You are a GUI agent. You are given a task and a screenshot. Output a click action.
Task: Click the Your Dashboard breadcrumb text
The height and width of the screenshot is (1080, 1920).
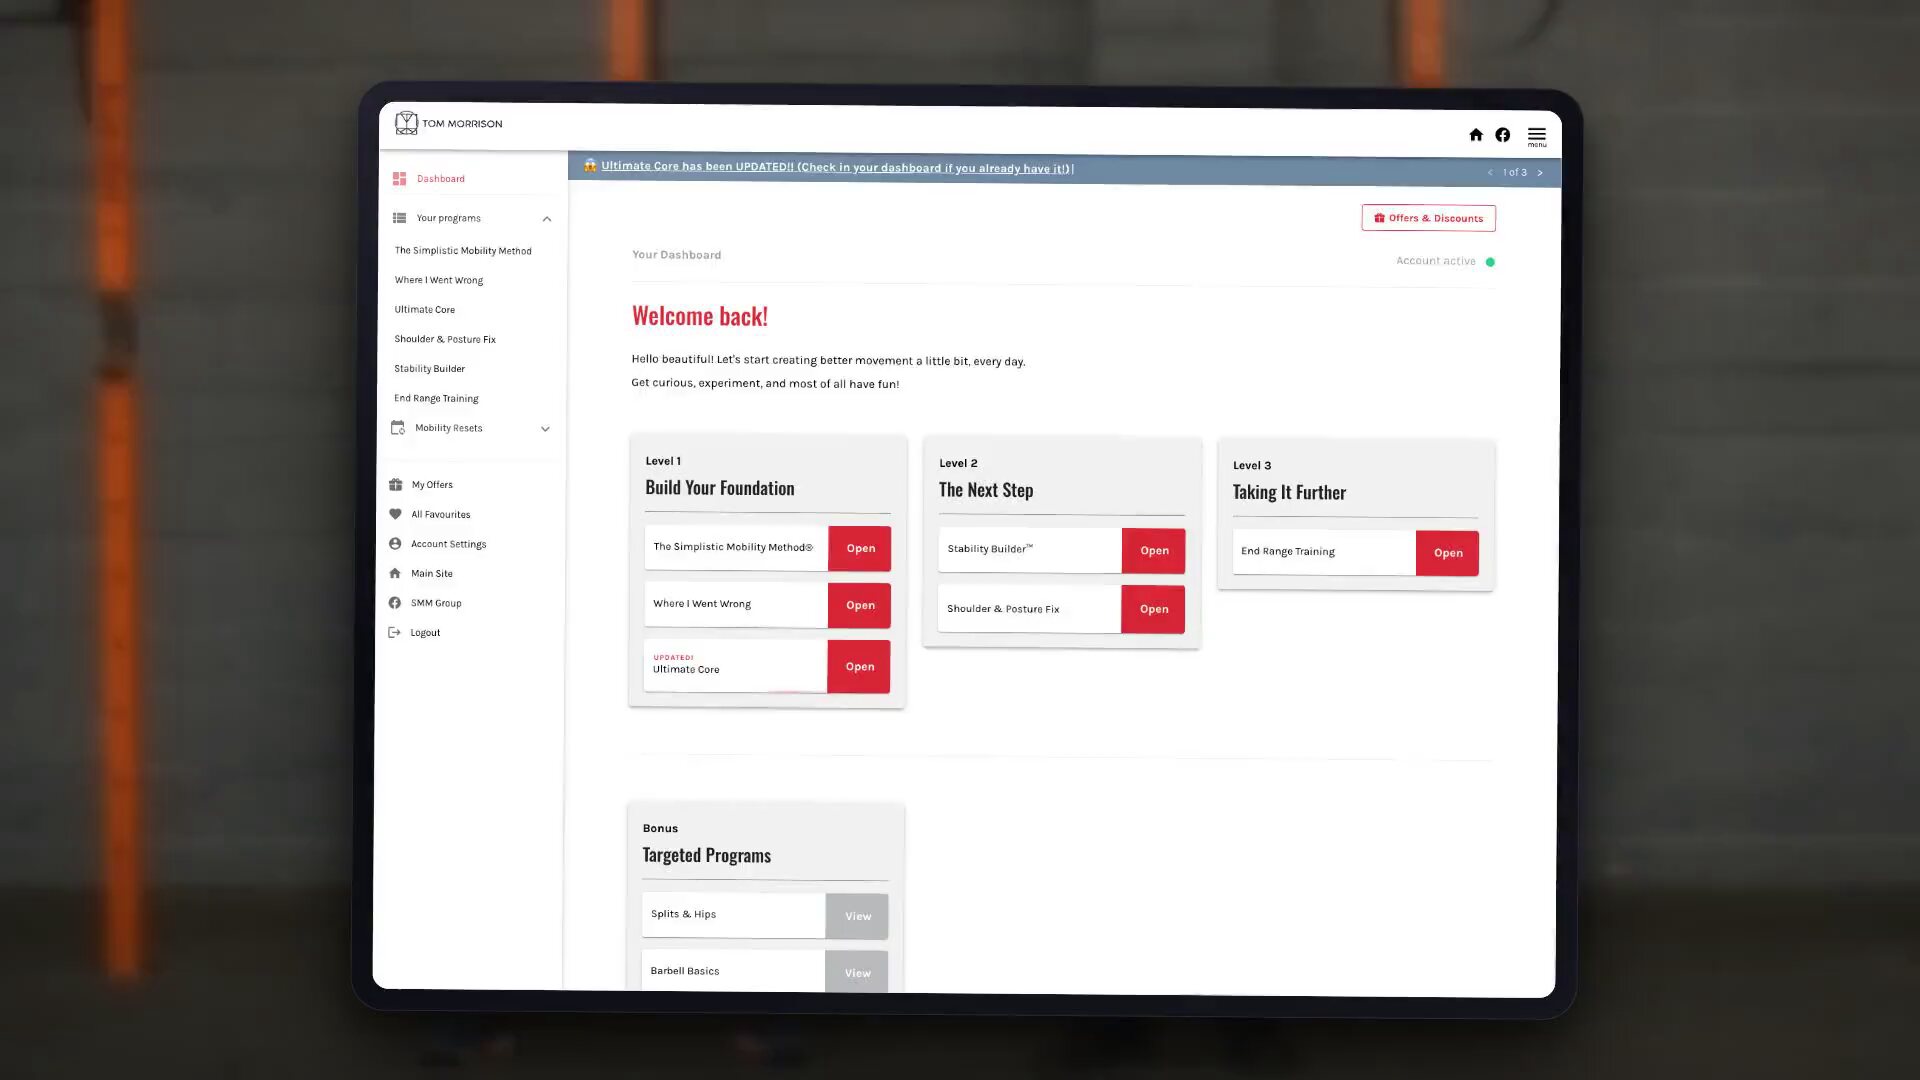tap(676, 255)
